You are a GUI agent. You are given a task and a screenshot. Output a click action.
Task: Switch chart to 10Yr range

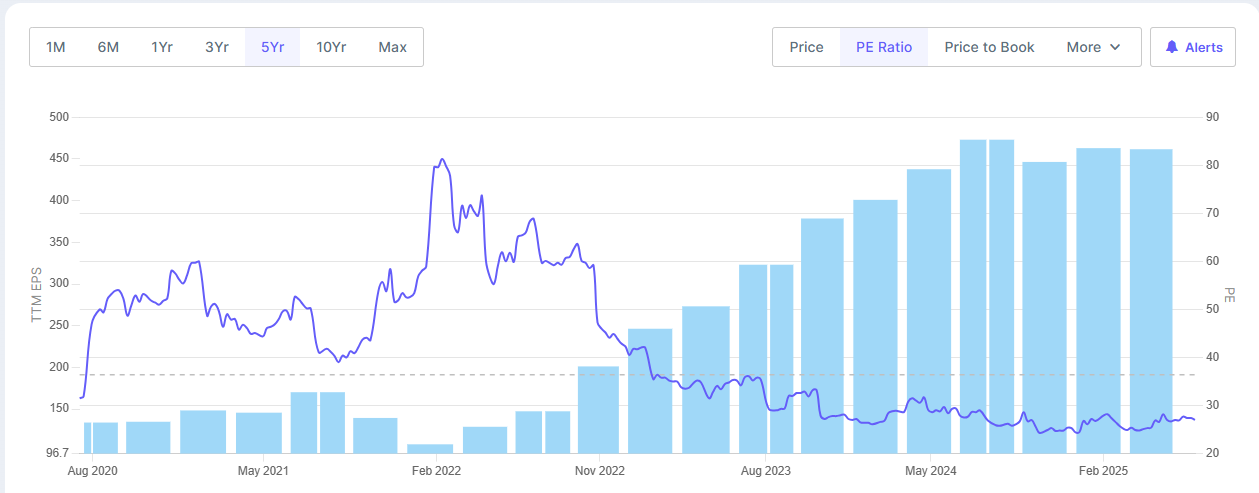331,47
